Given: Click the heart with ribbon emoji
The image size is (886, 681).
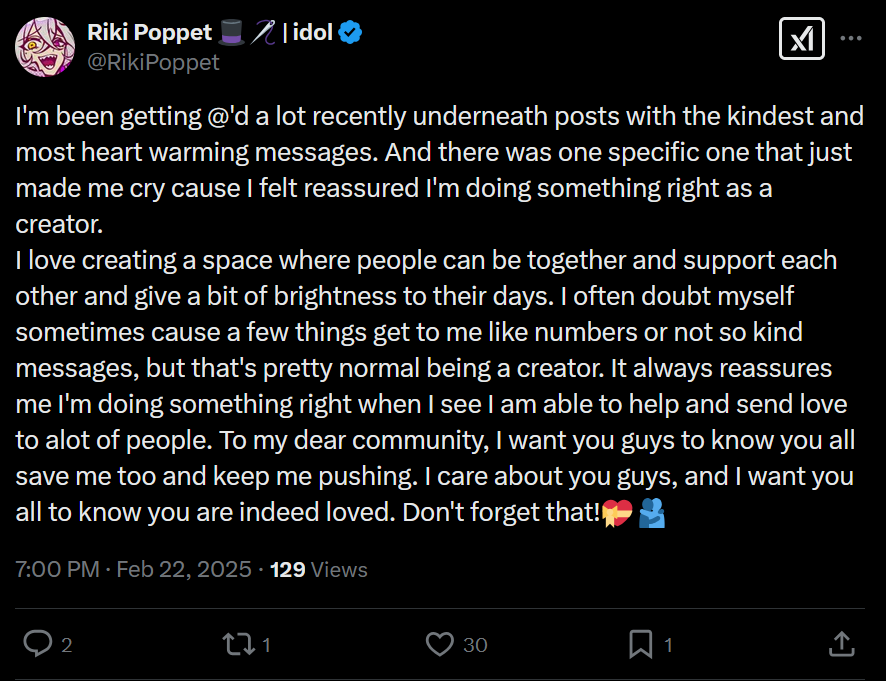Looking at the screenshot, I should [615, 515].
